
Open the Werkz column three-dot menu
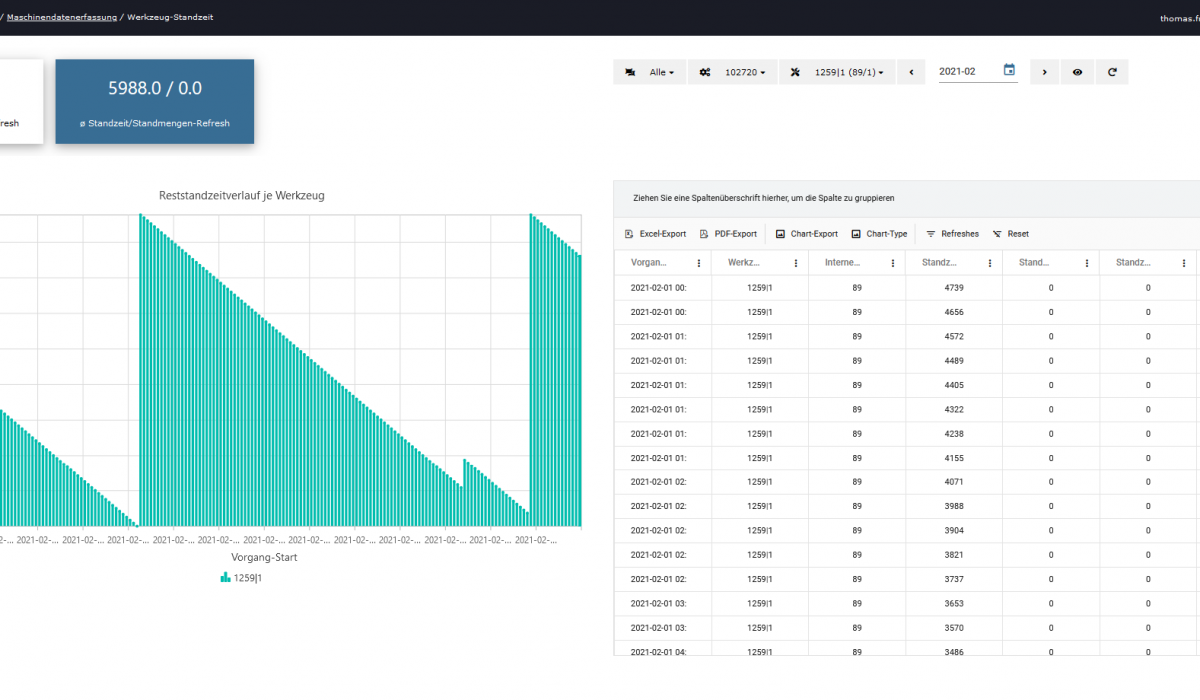[796, 263]
